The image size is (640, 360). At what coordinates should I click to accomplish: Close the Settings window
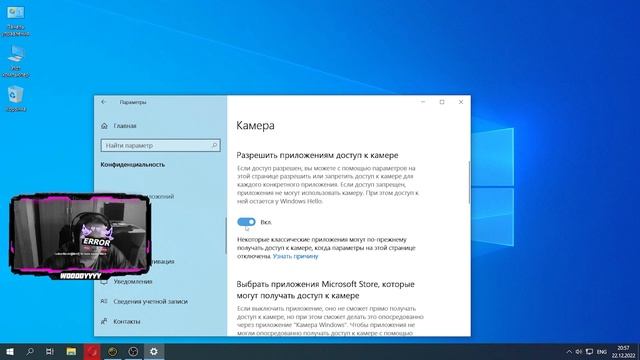click(x=461, y=102)
